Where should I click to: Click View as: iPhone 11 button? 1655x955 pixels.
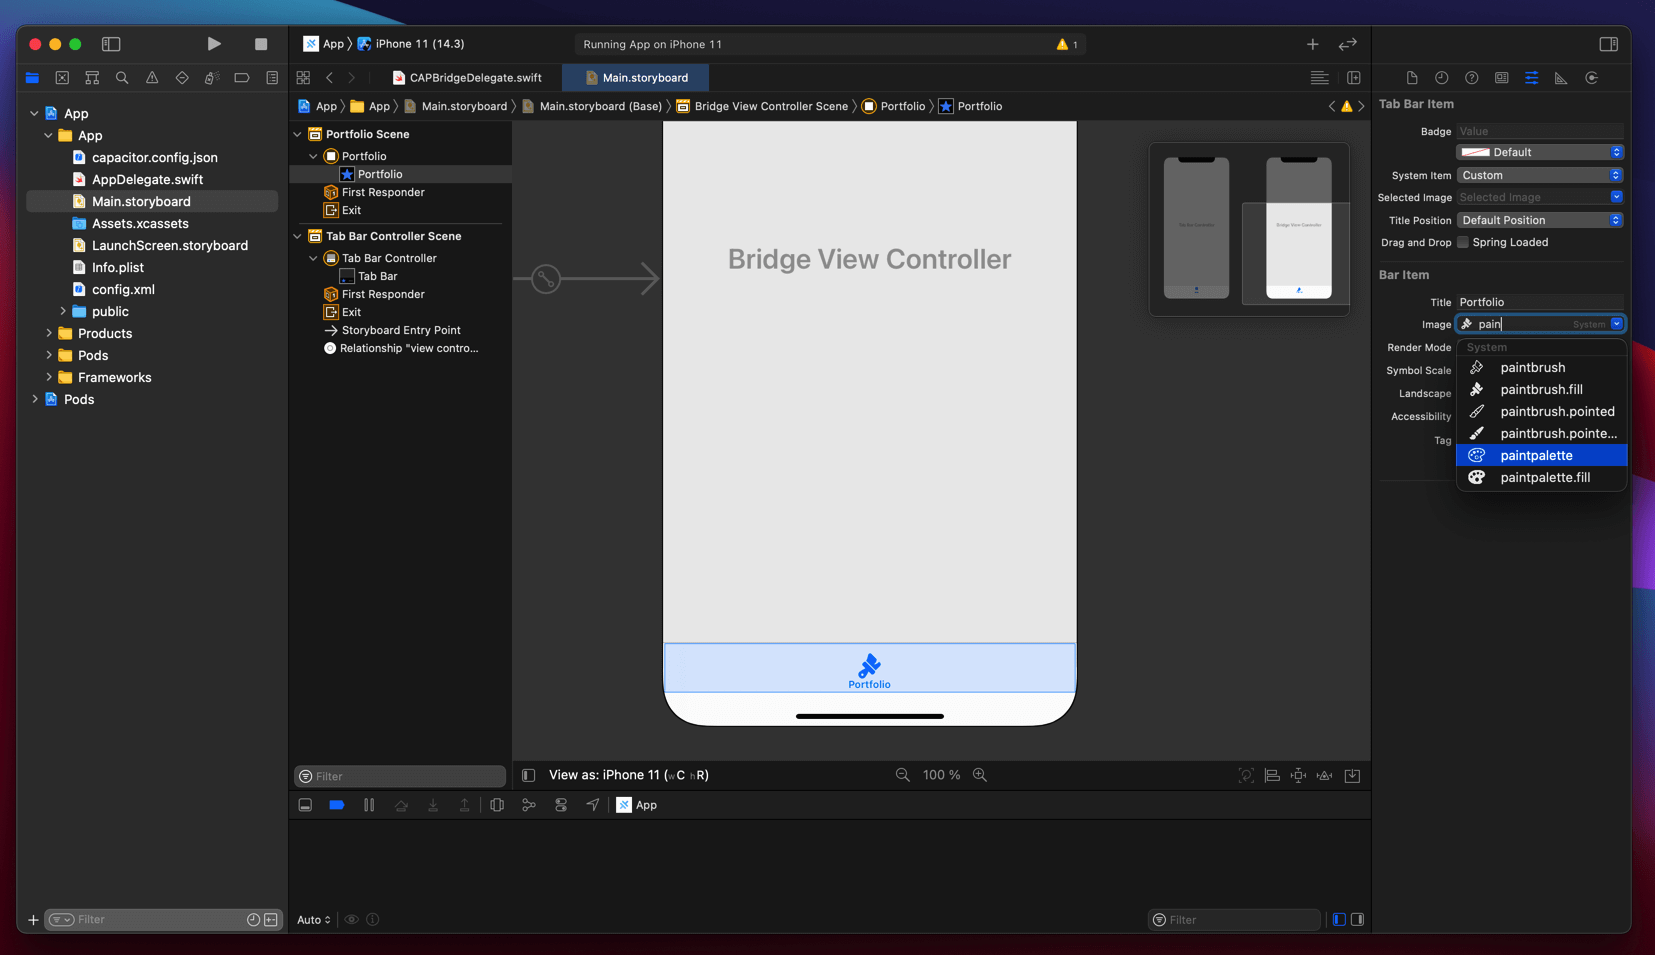[628, 775]
